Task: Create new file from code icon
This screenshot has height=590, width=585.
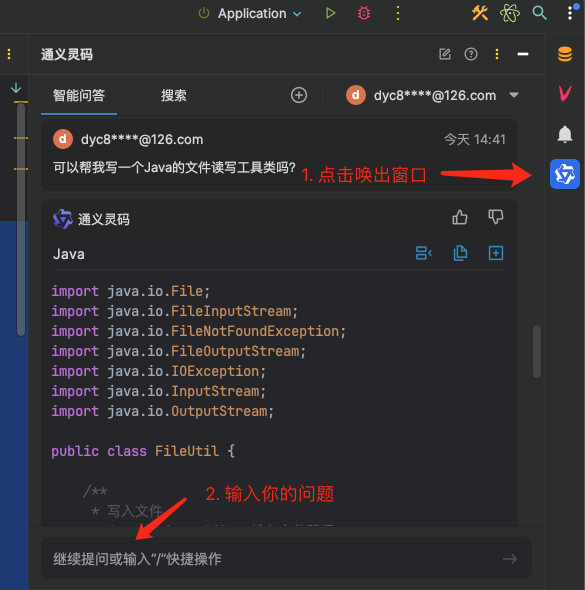Action: coord(496,253)
